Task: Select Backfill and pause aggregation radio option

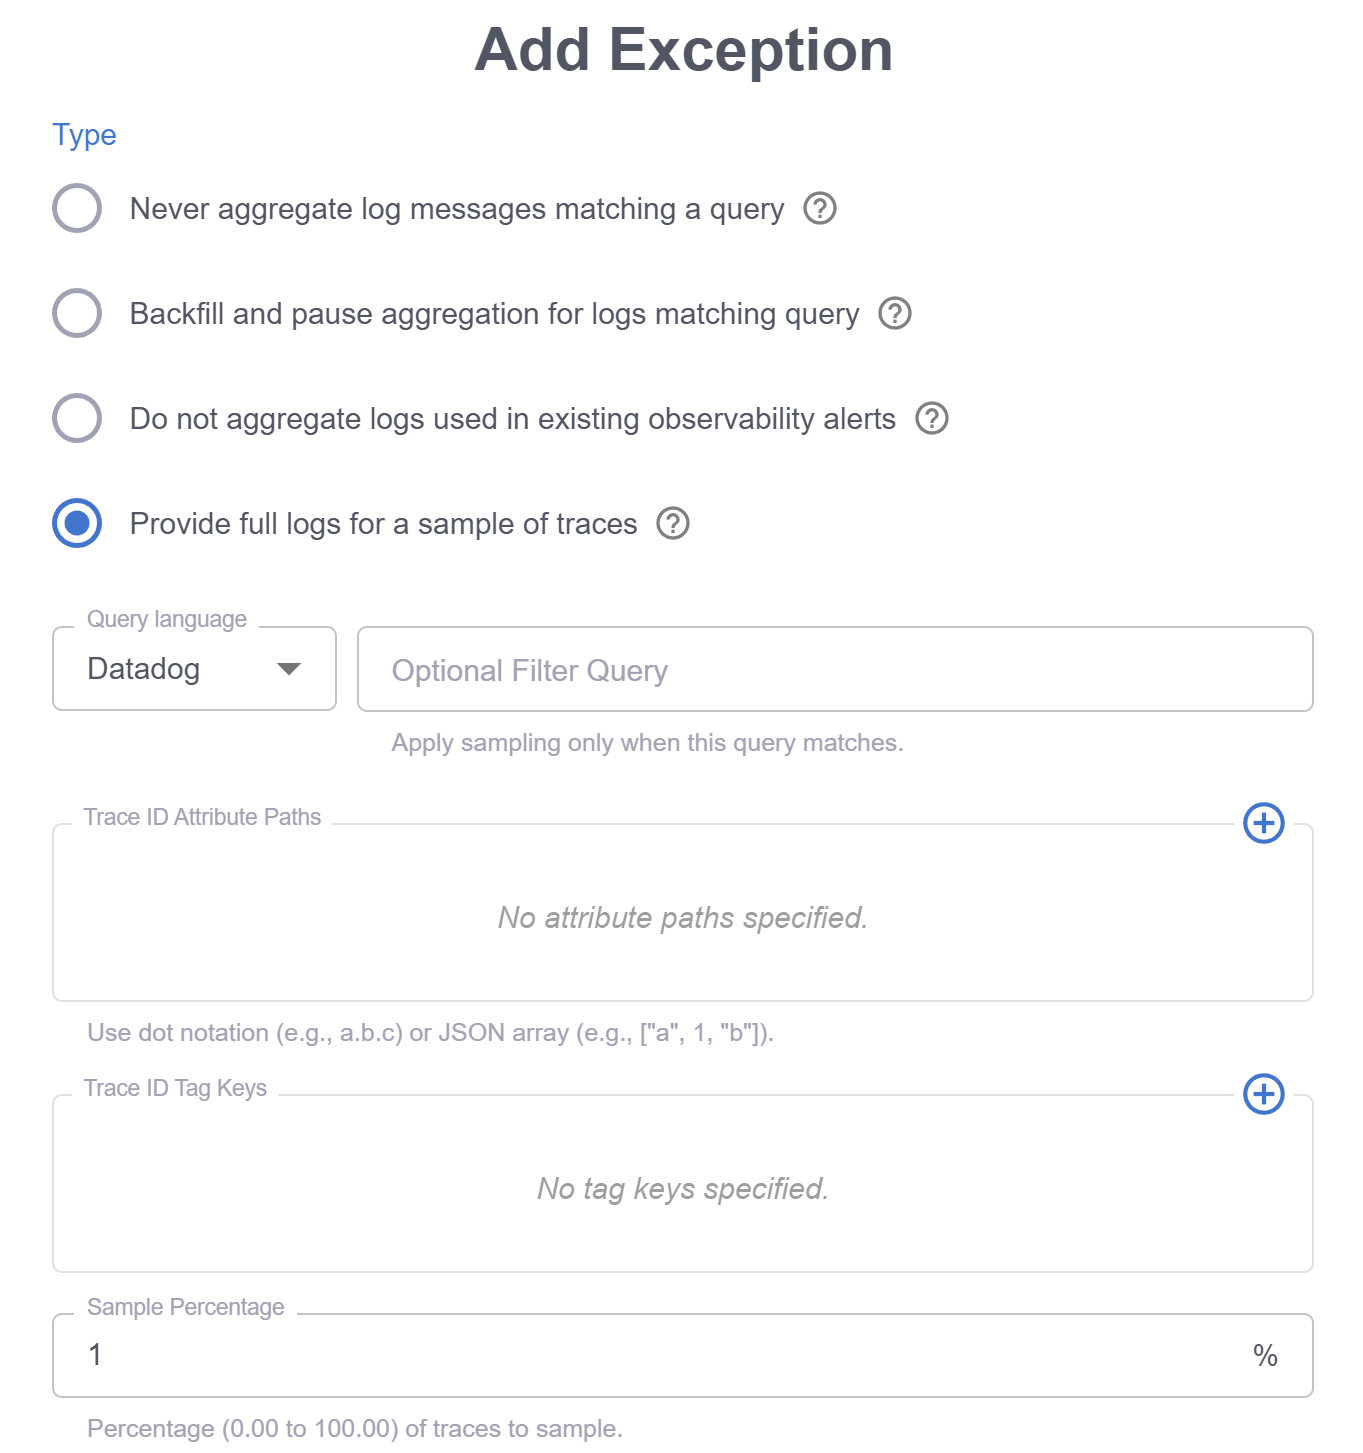Action: 77,313
